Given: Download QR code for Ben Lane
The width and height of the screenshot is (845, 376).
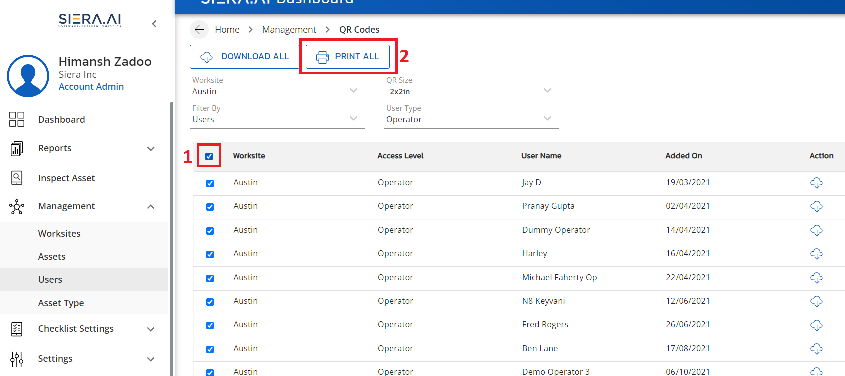Looking at the screenshot, I should pos(816,349).
